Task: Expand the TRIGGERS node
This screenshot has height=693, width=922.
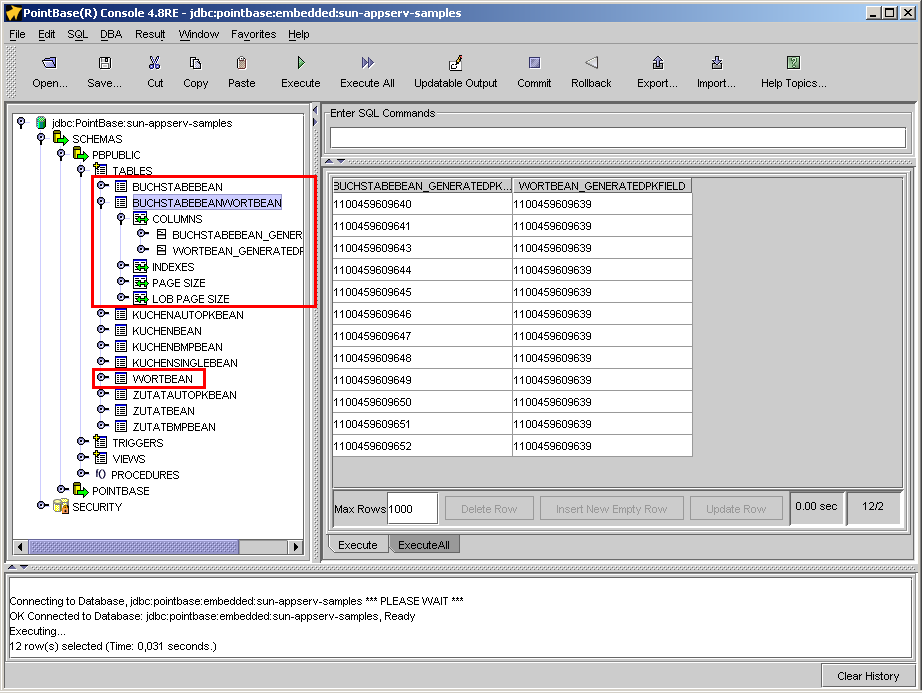Action: click(82, 441)
